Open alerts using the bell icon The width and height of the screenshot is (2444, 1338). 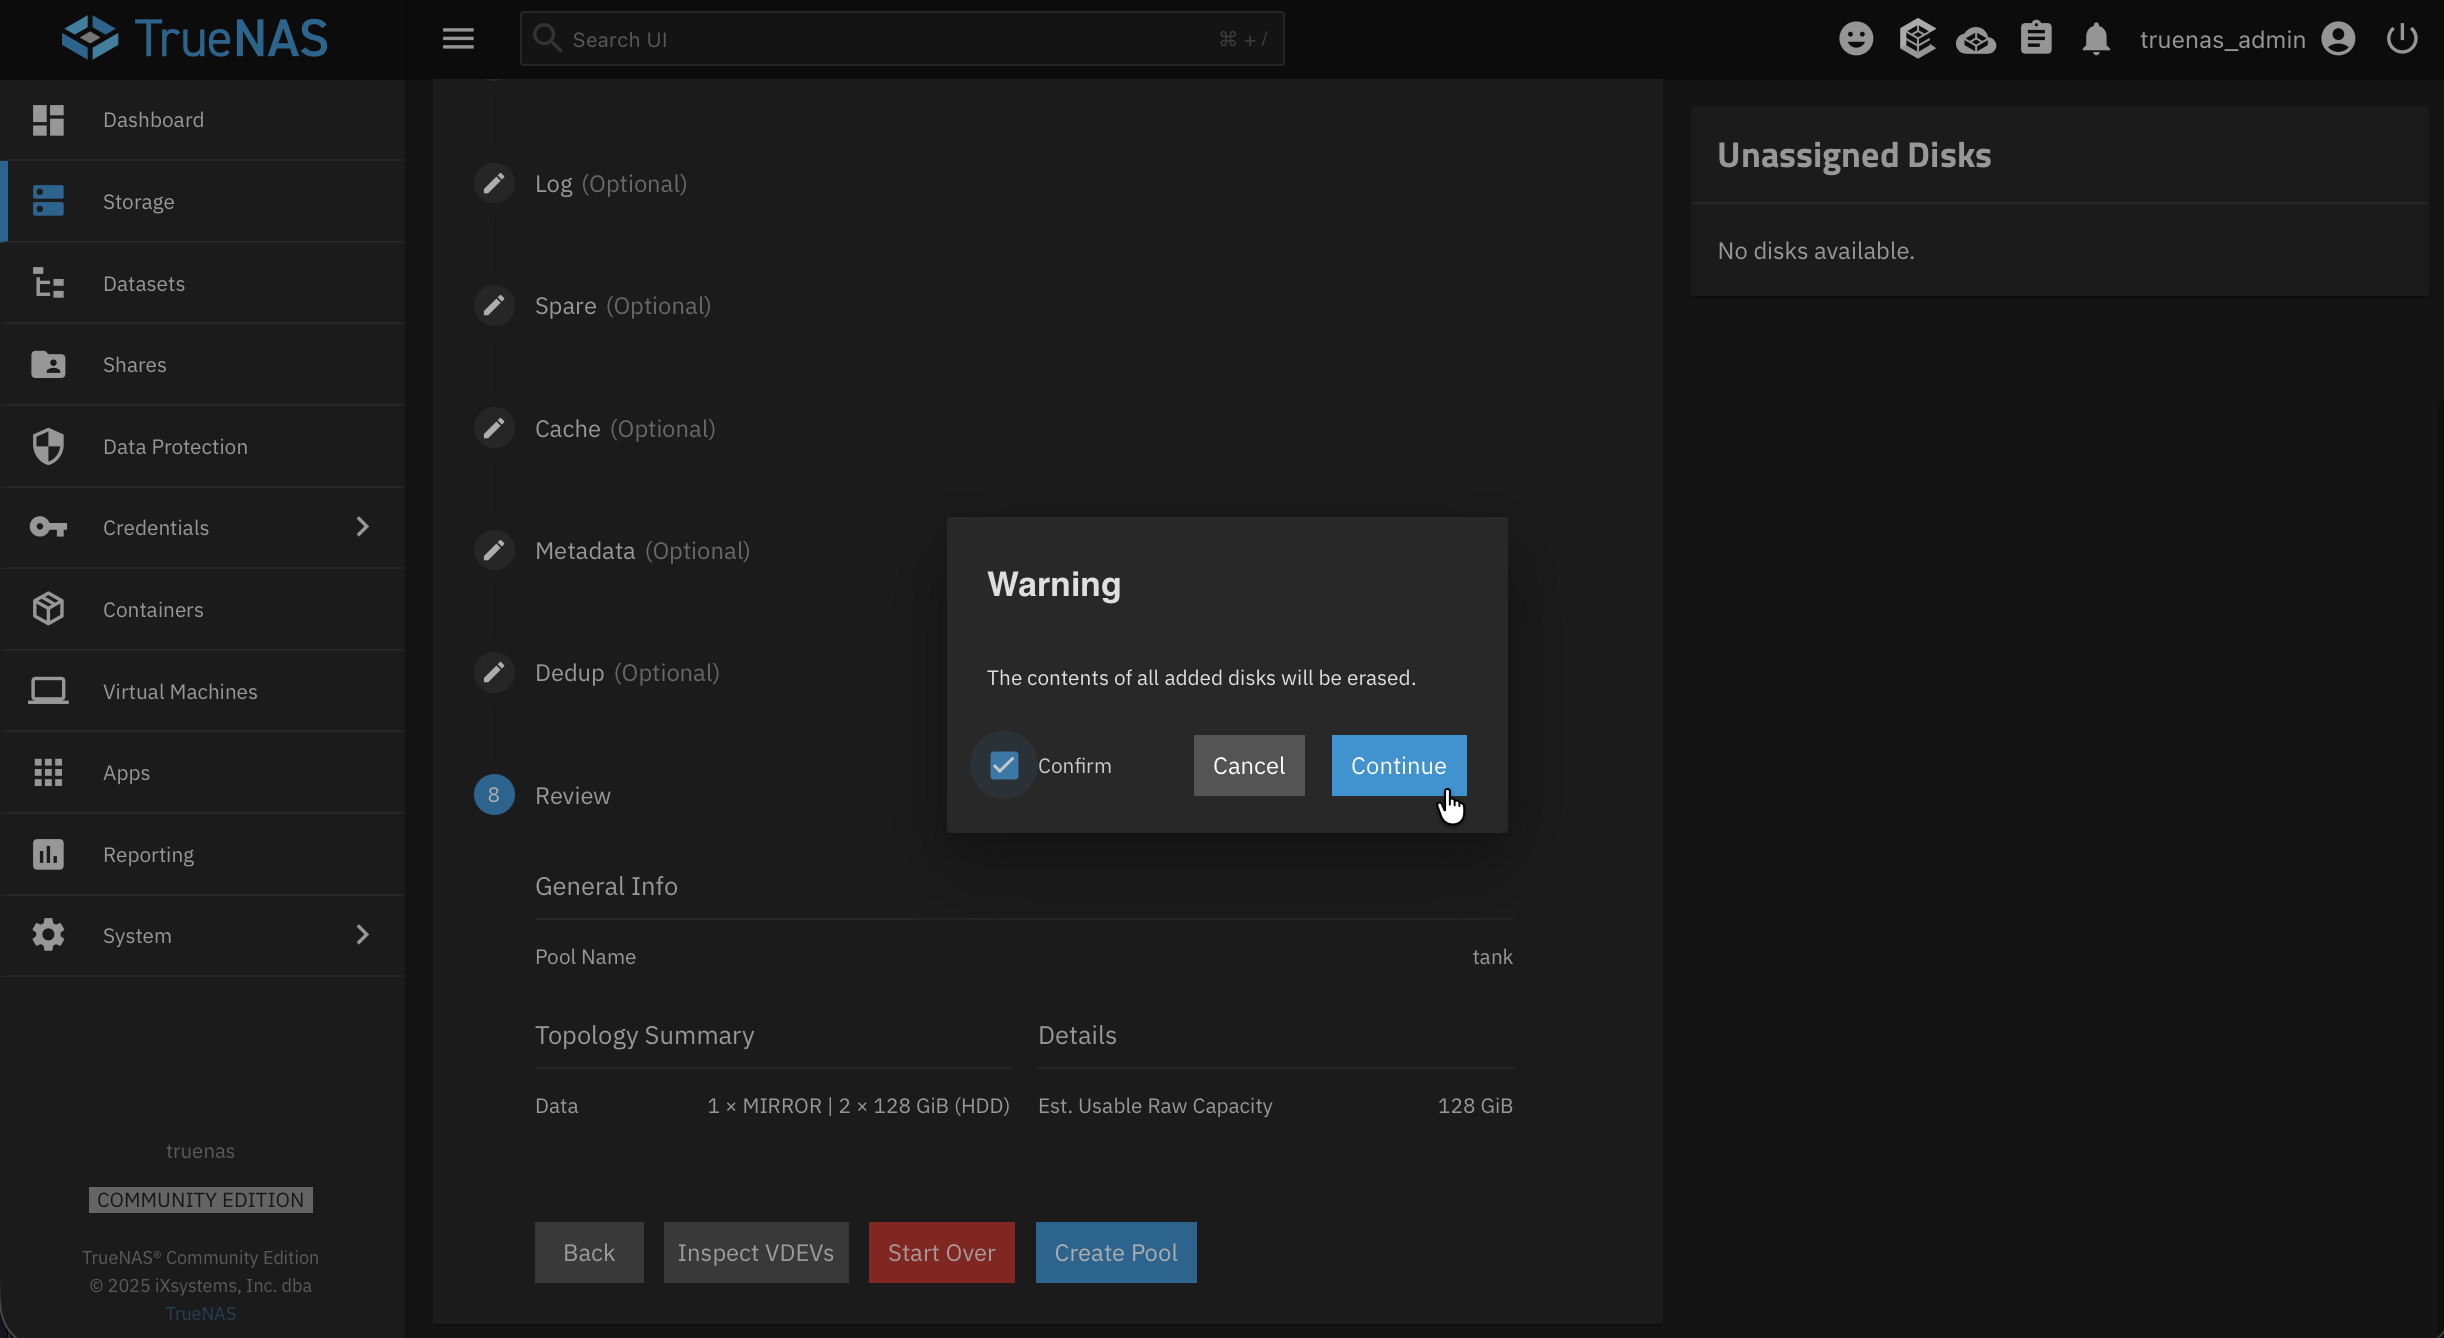pyautogui.click(x=2096, y=38)
